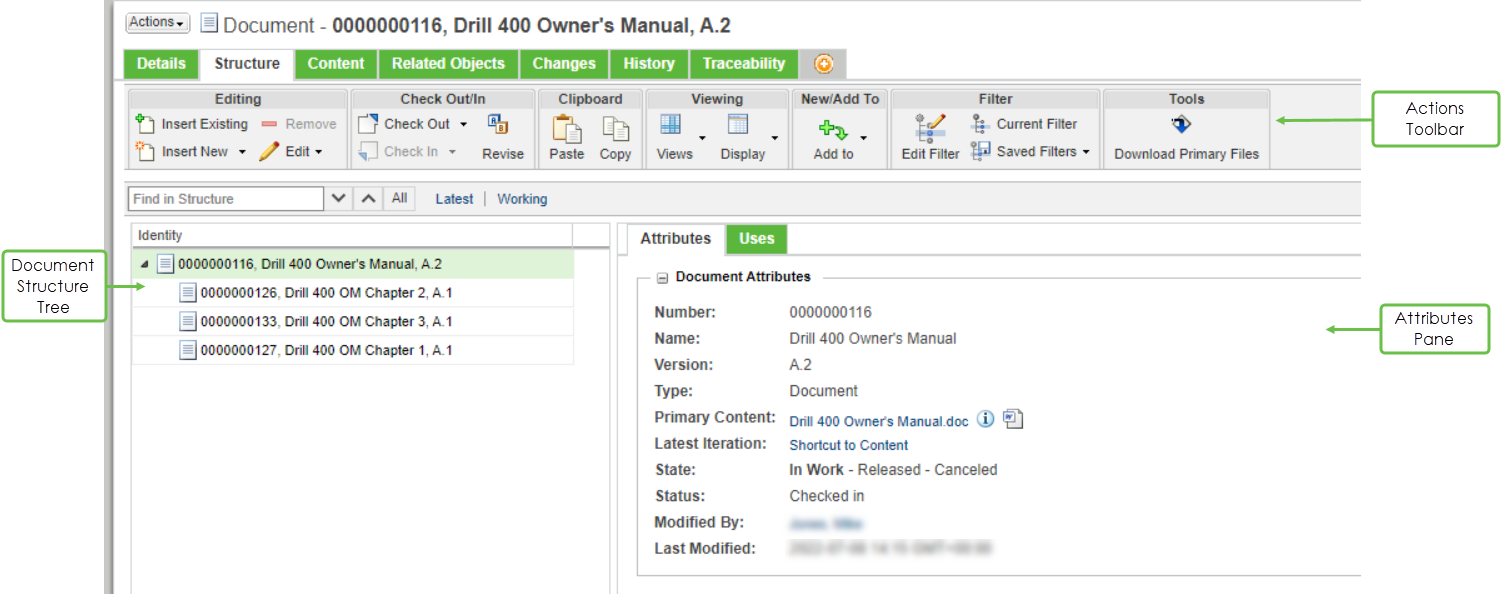1506x594 pixels.
Task: Click the Chapter 1 document icon
Action: 187,350
